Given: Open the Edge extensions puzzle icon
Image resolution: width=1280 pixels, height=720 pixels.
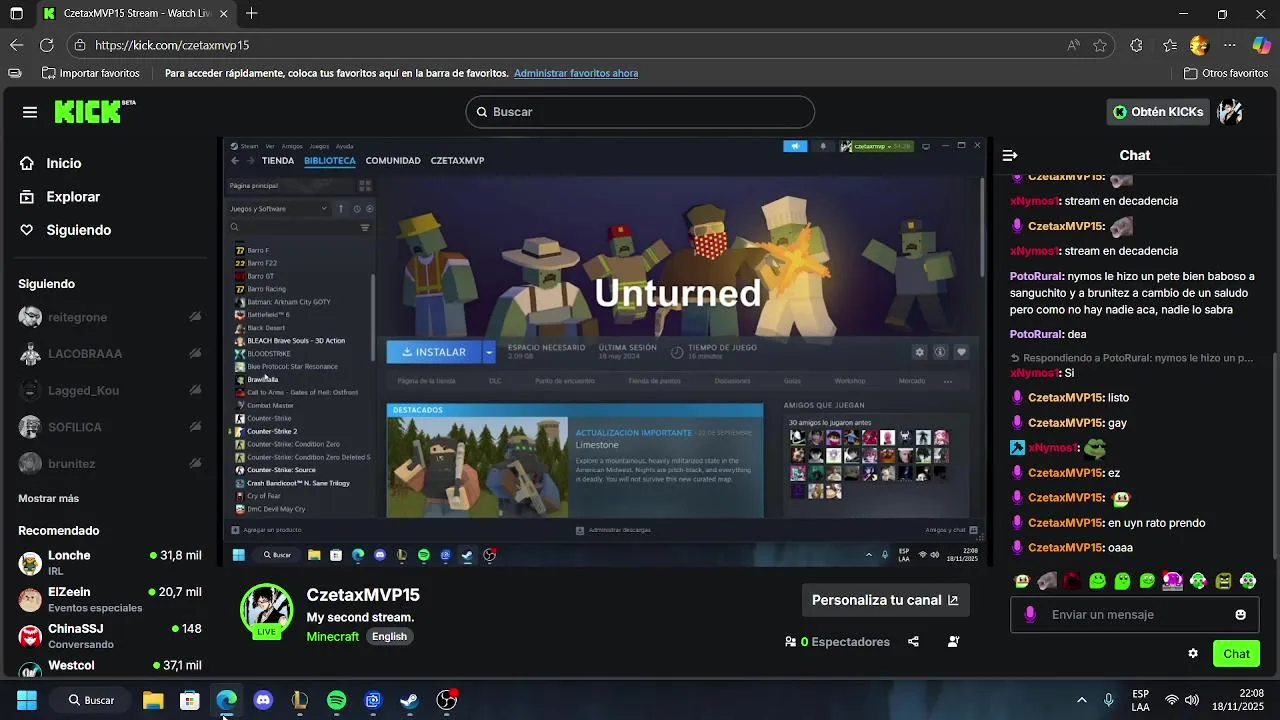Looking at the screenshot, I should (x=1136, y=45).
